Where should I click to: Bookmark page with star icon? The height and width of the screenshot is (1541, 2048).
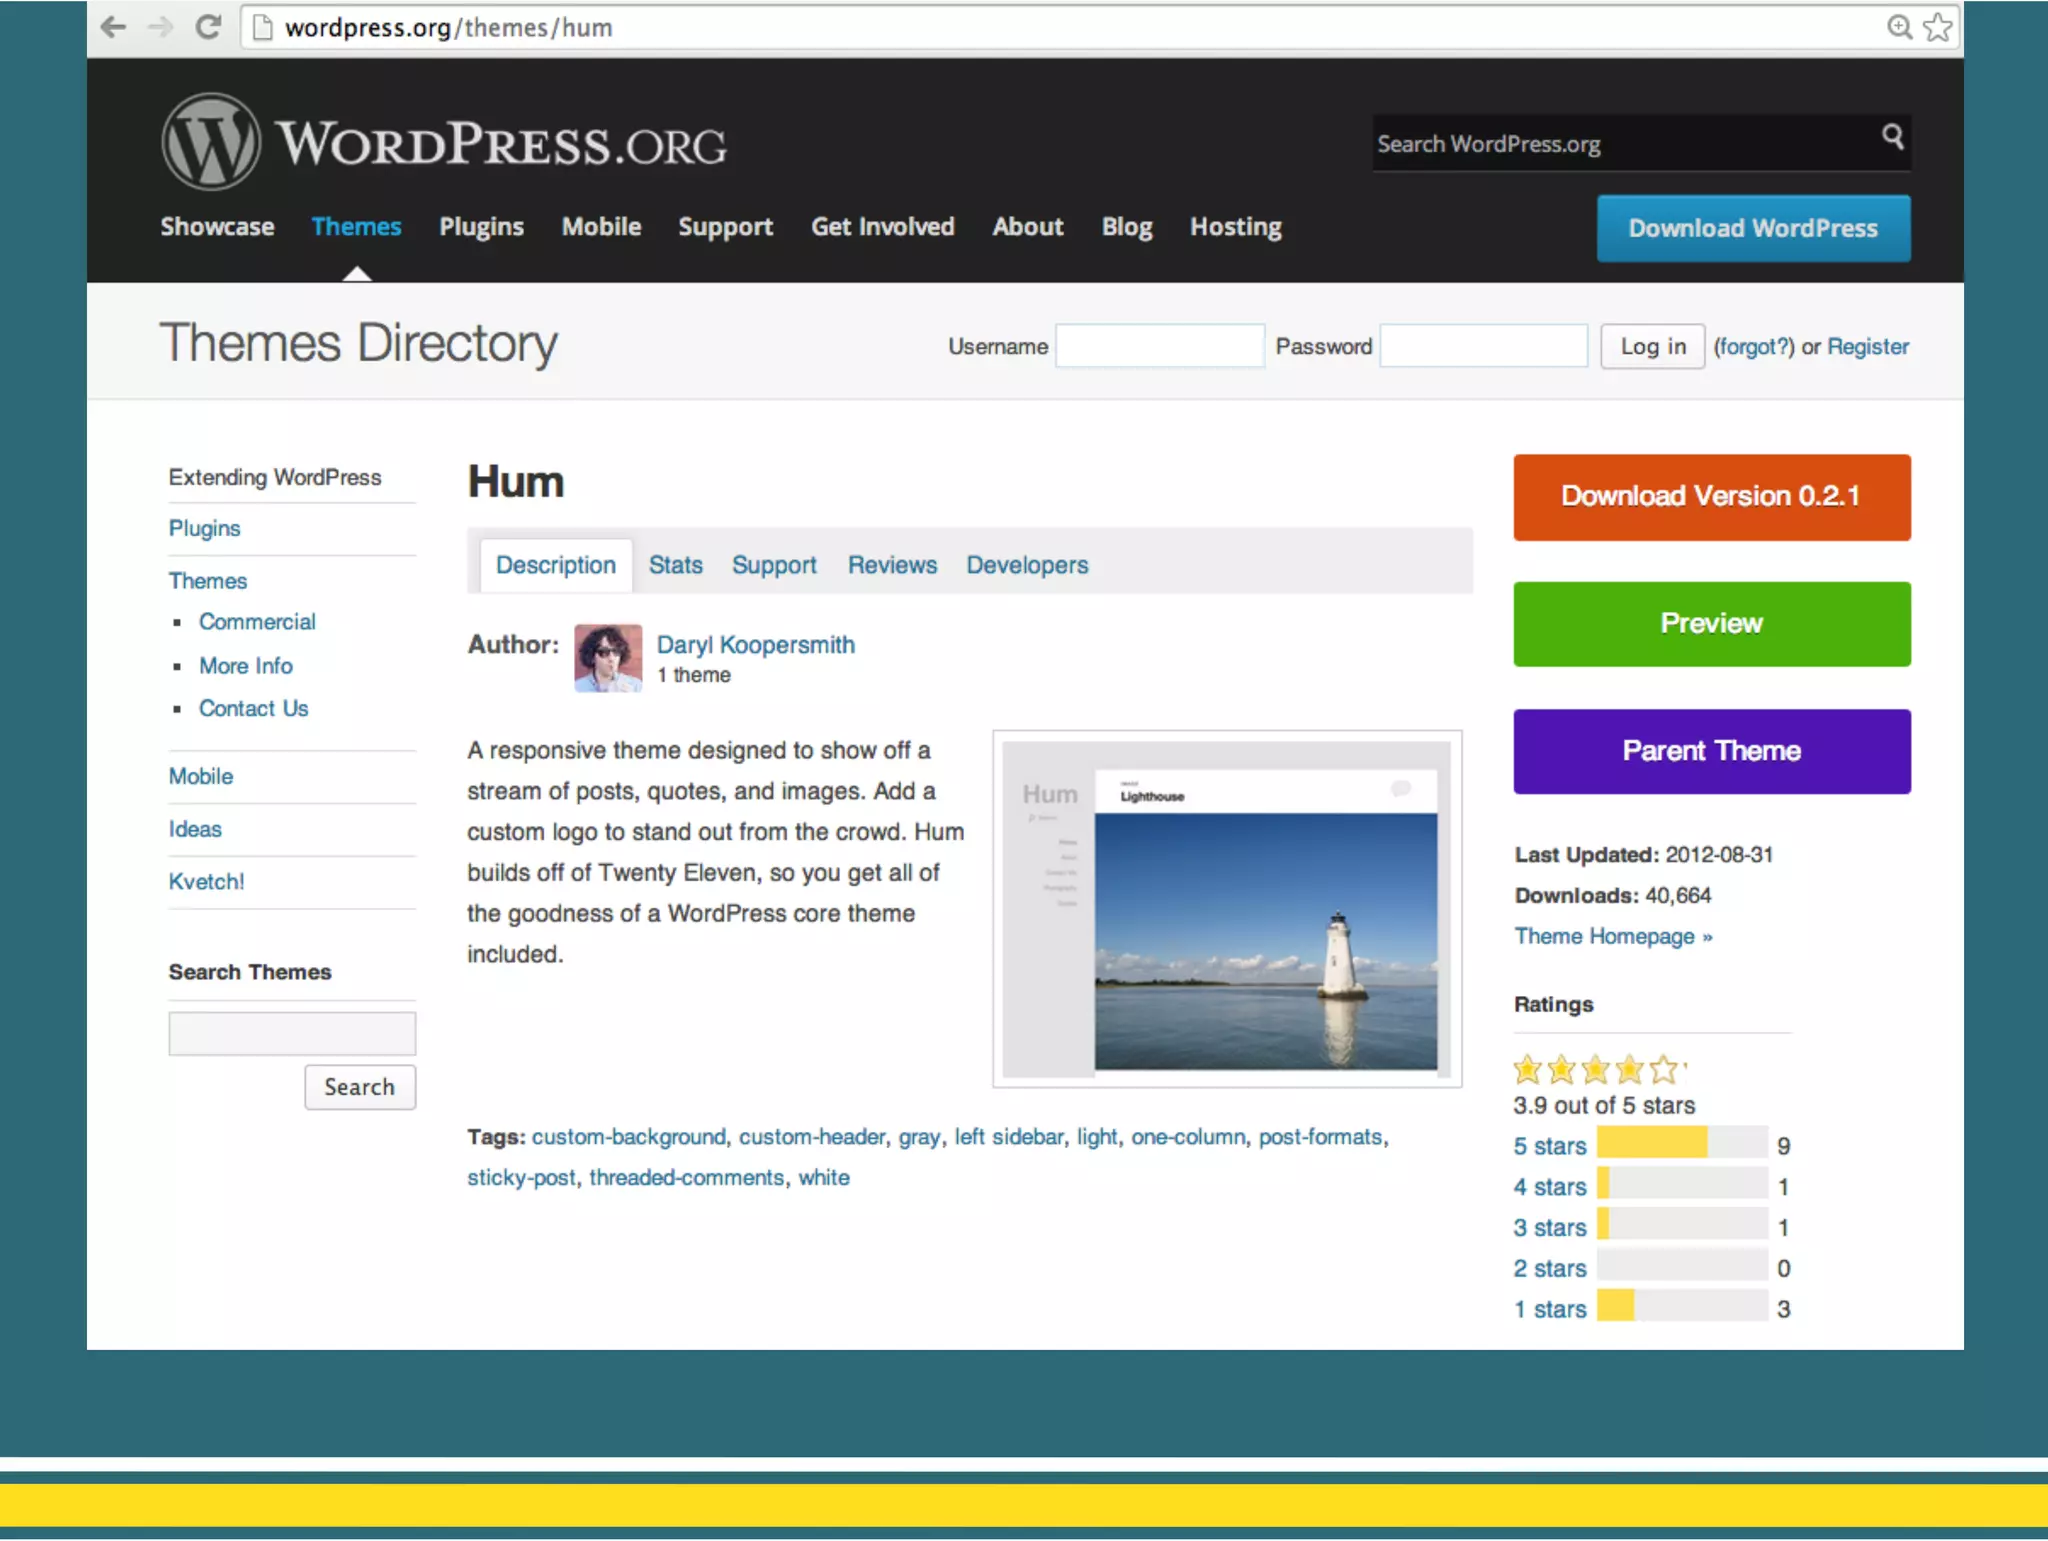tap(1938, 27)
